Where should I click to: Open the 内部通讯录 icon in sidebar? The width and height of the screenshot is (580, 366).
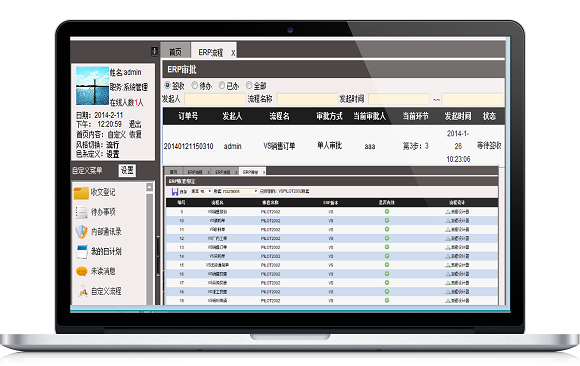pos(81,232)
